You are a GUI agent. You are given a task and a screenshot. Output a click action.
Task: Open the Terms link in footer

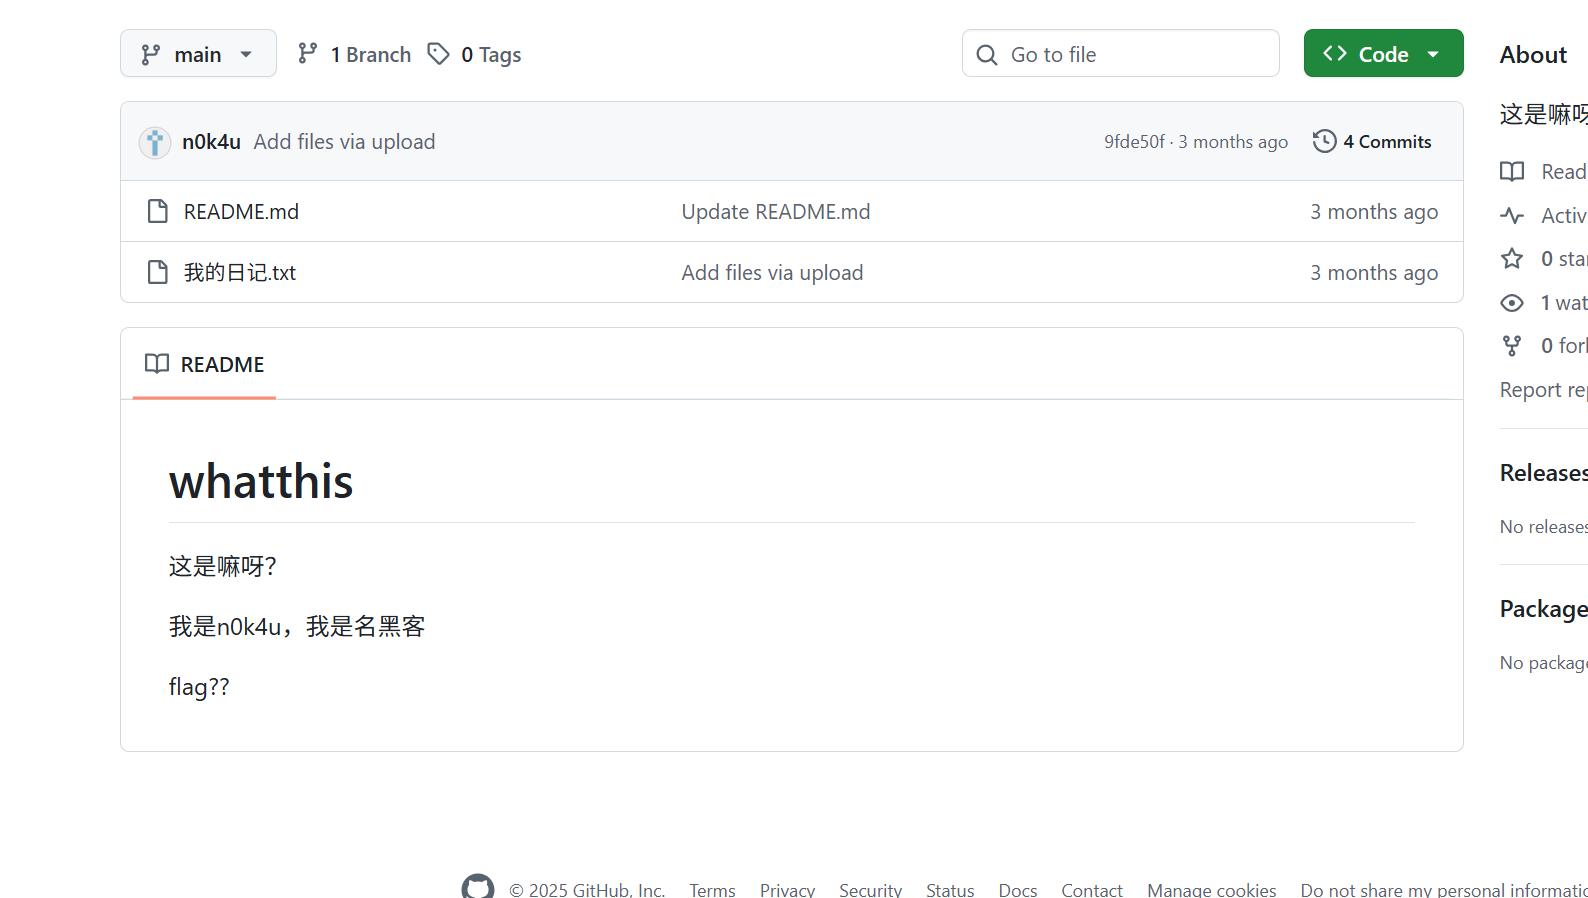(712, 889)
